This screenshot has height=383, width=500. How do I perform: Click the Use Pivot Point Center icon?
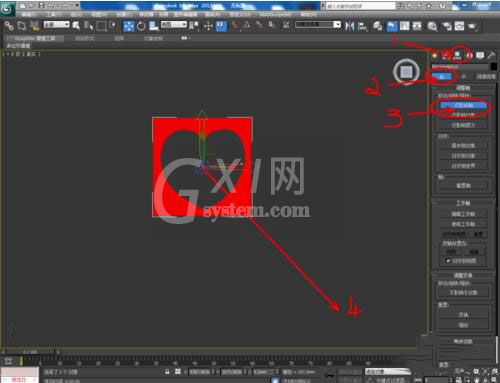click(194, 26)
